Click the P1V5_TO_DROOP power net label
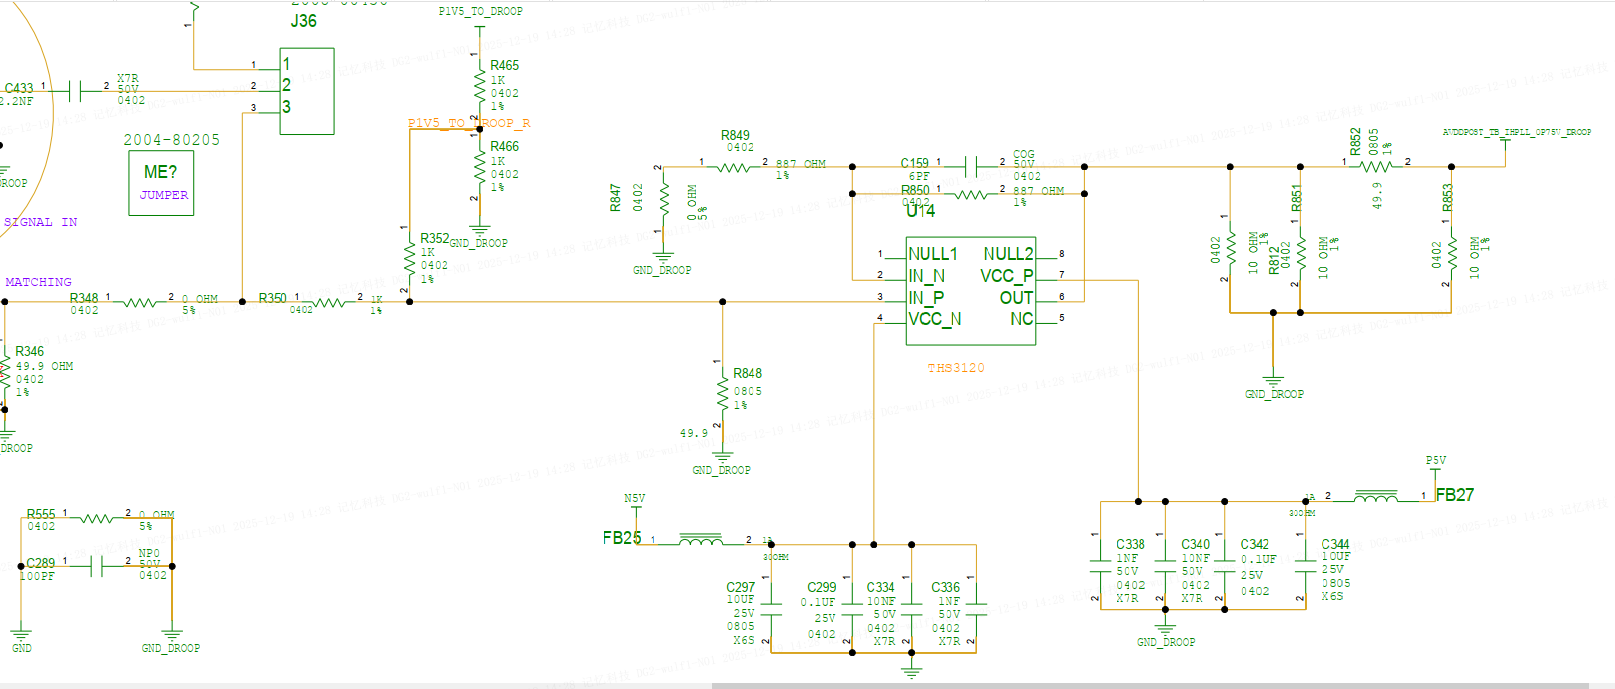Screen dimensions: 1615x689 tap(480, 12)
